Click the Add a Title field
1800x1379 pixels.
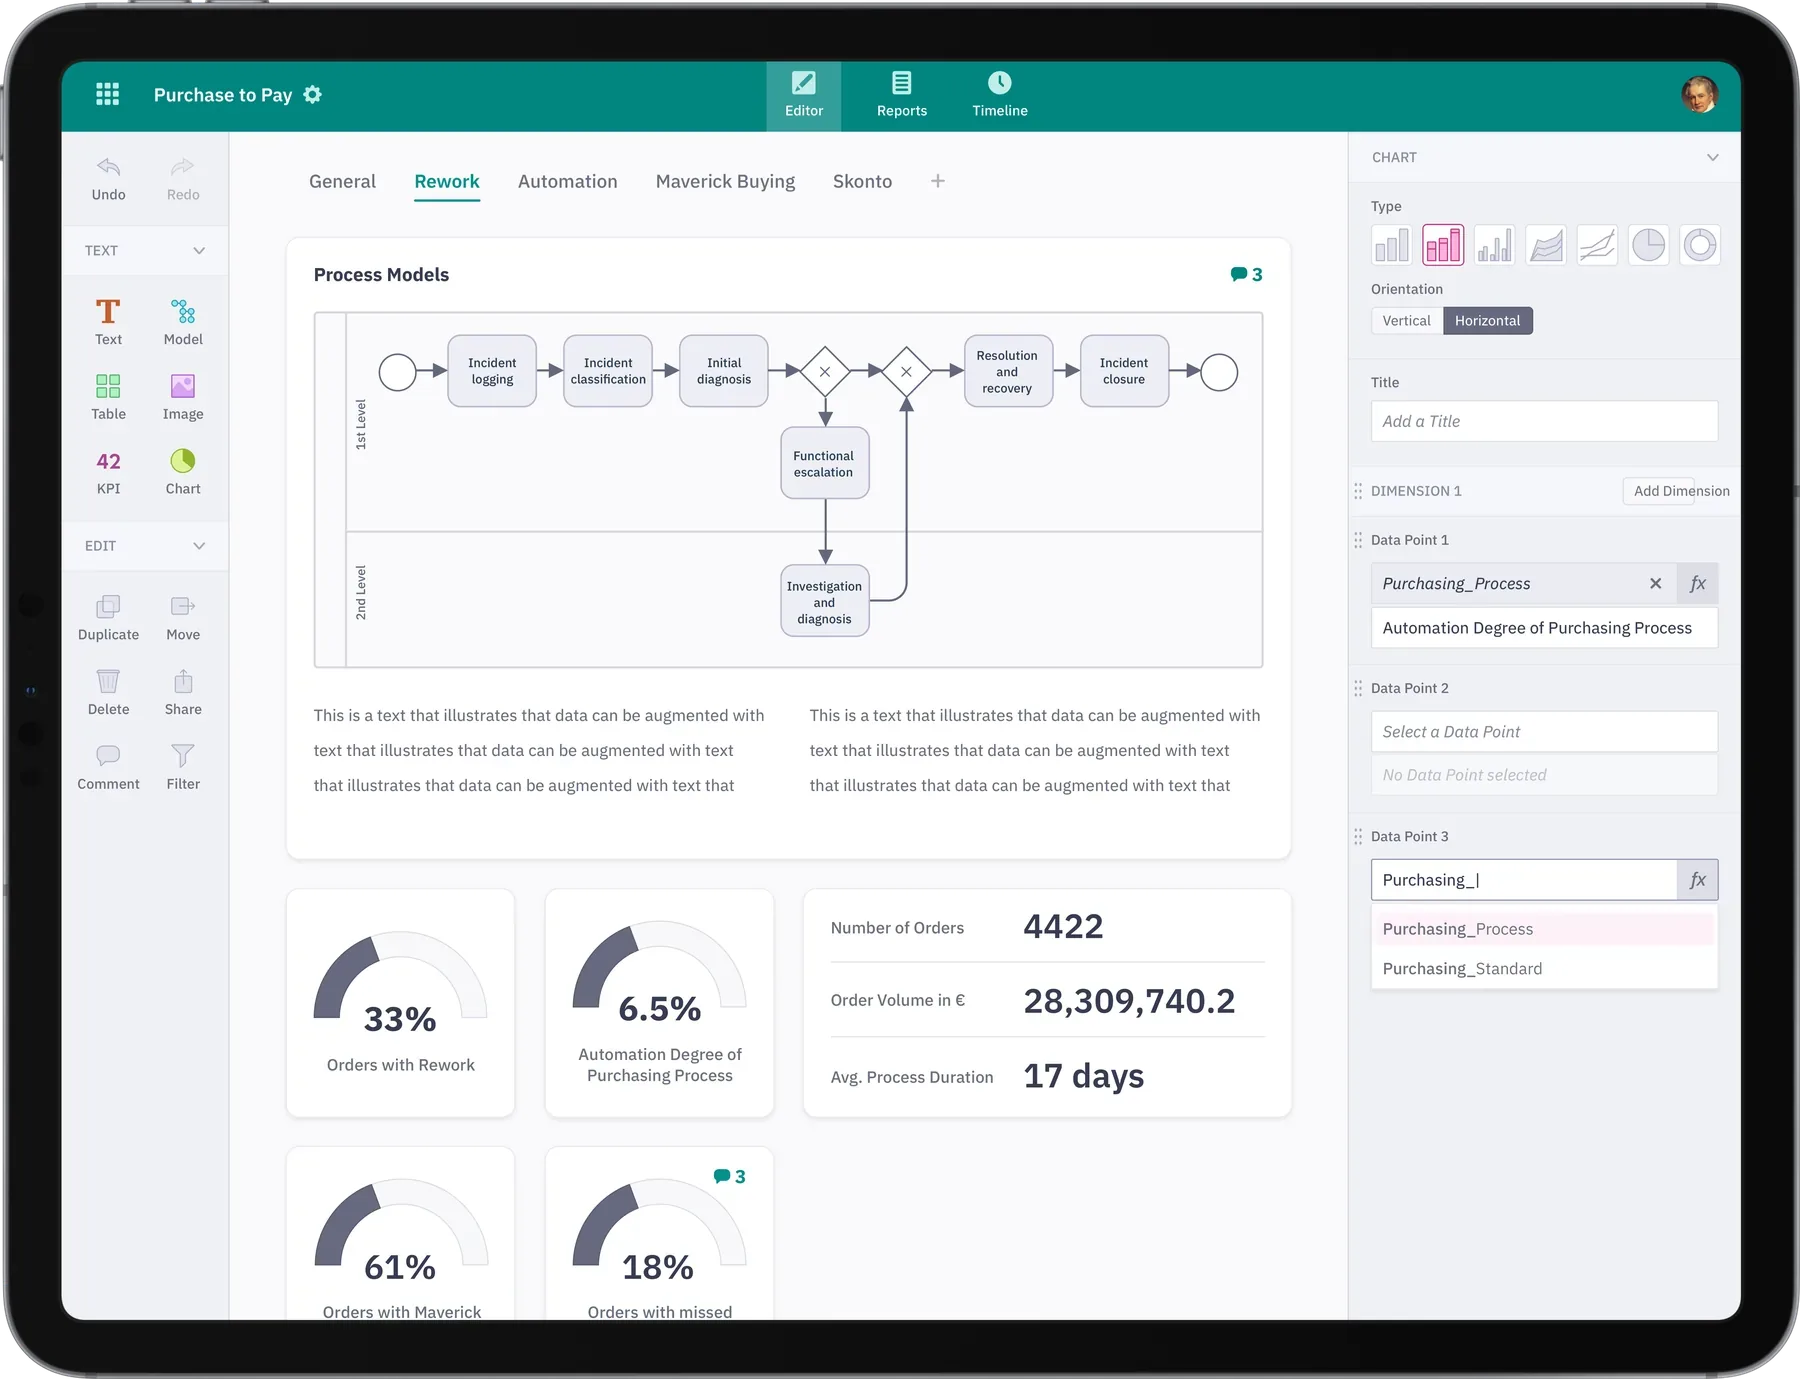click(x=1544, y=422)
